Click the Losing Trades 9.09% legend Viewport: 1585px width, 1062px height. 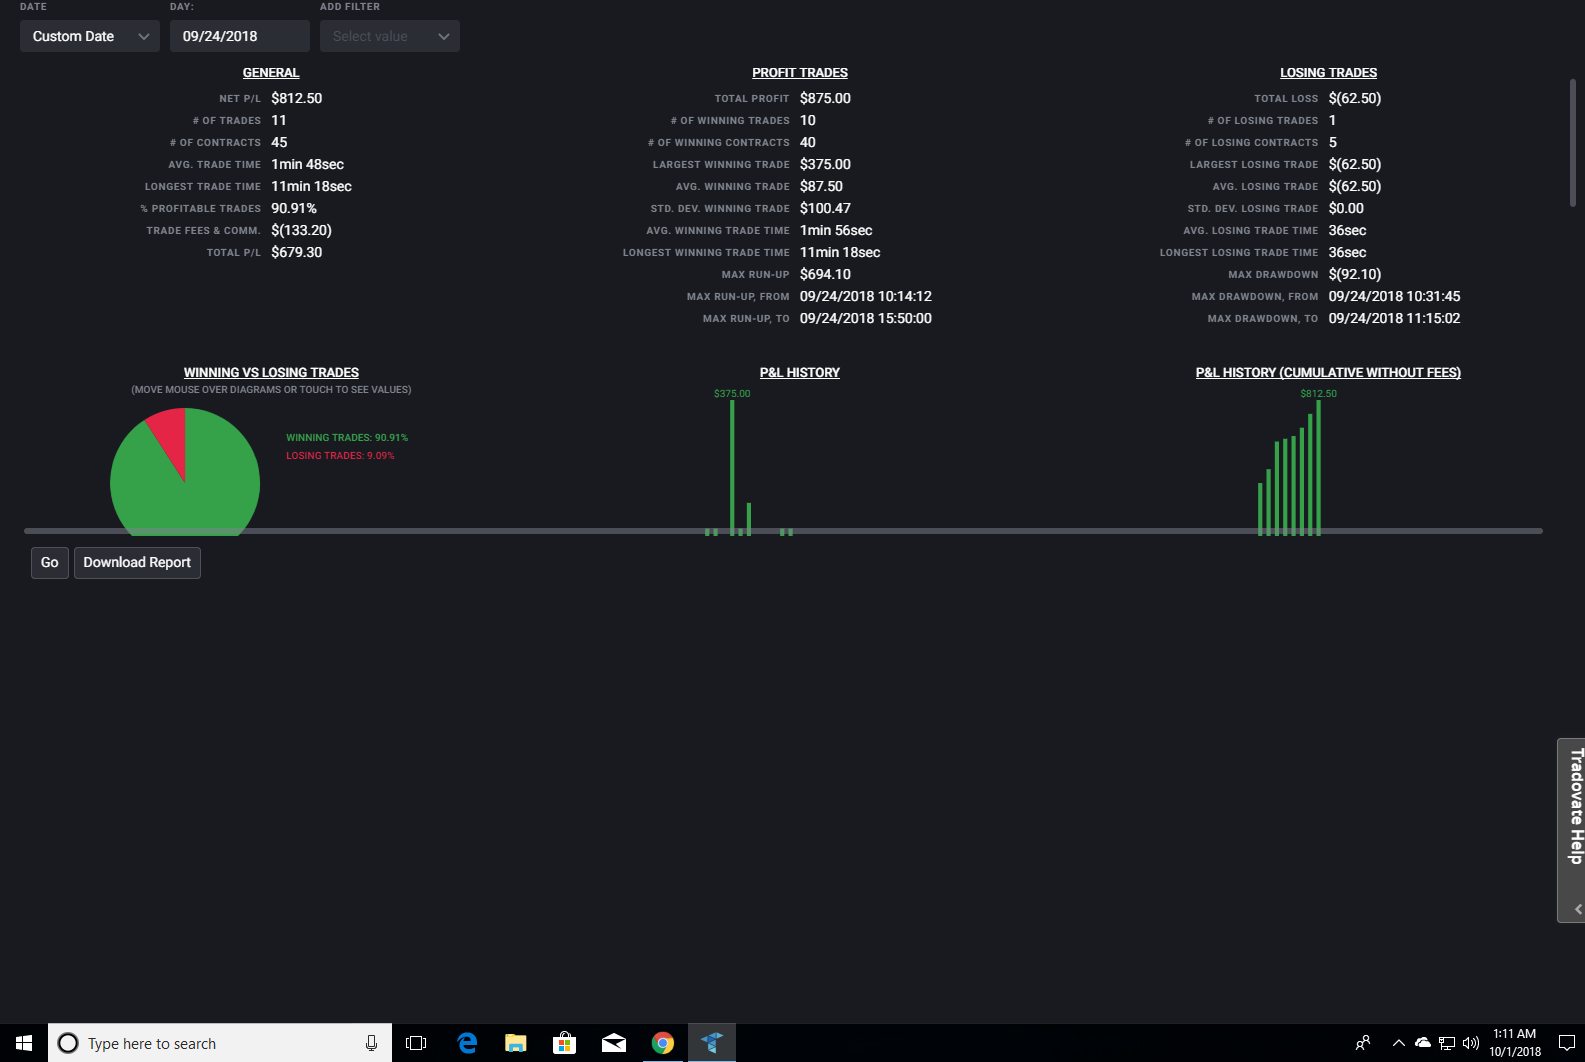point(340,456)
